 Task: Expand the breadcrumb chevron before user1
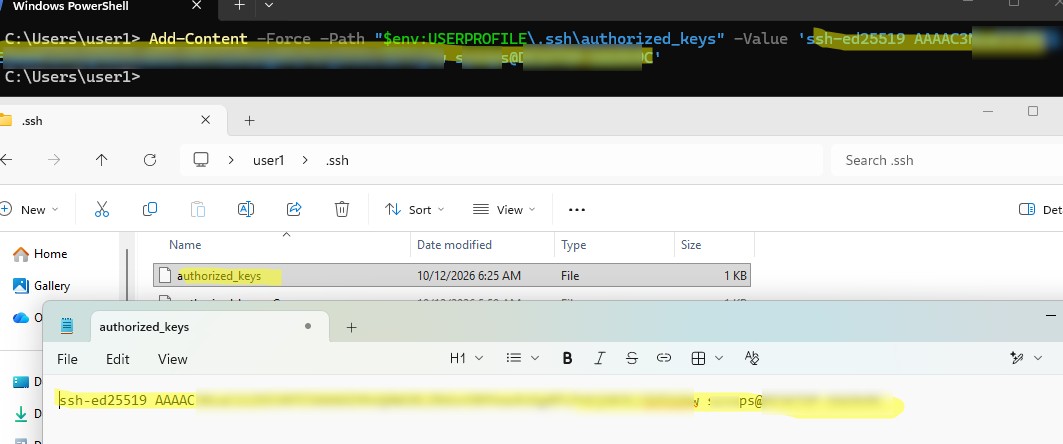pos(231,161)
